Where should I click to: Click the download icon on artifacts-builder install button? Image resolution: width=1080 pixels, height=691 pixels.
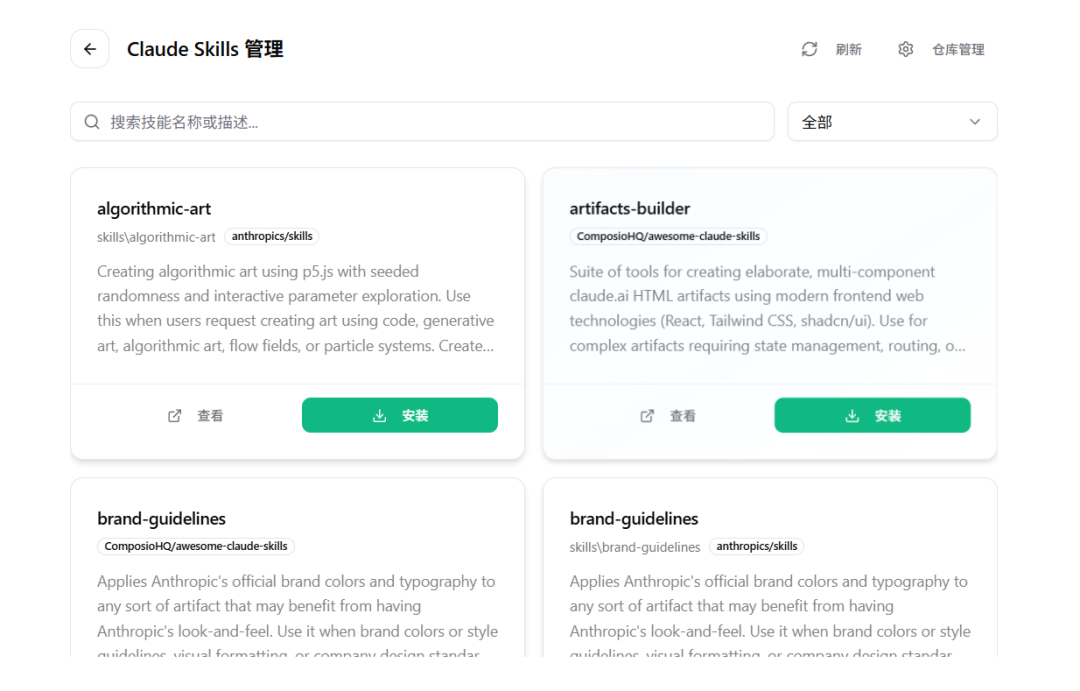[x=852, y=416]
